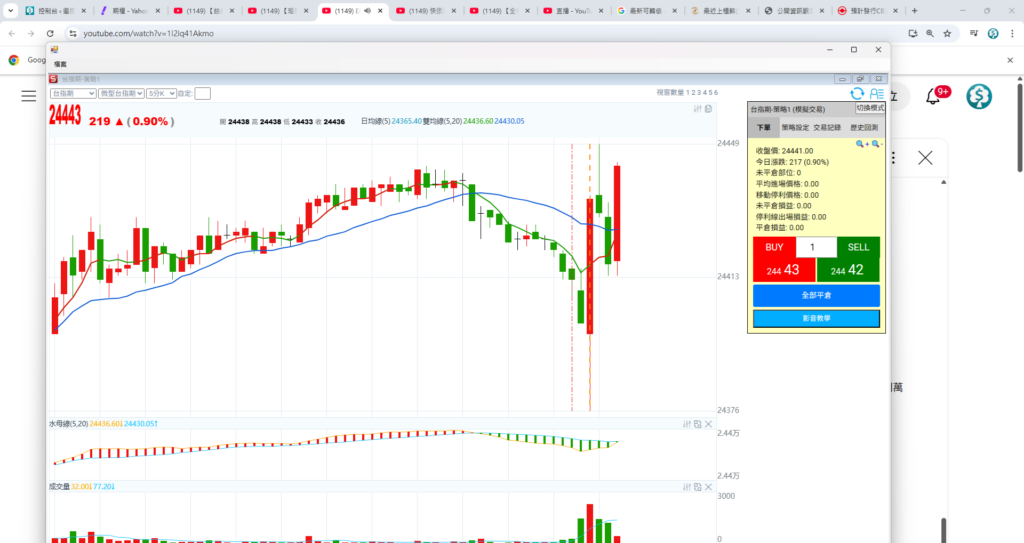Image resolution: width=1024 pixels, height=543 pixels.
Task: Mute the playing YouTube tab speaker icon
Action: pos(367,10)
